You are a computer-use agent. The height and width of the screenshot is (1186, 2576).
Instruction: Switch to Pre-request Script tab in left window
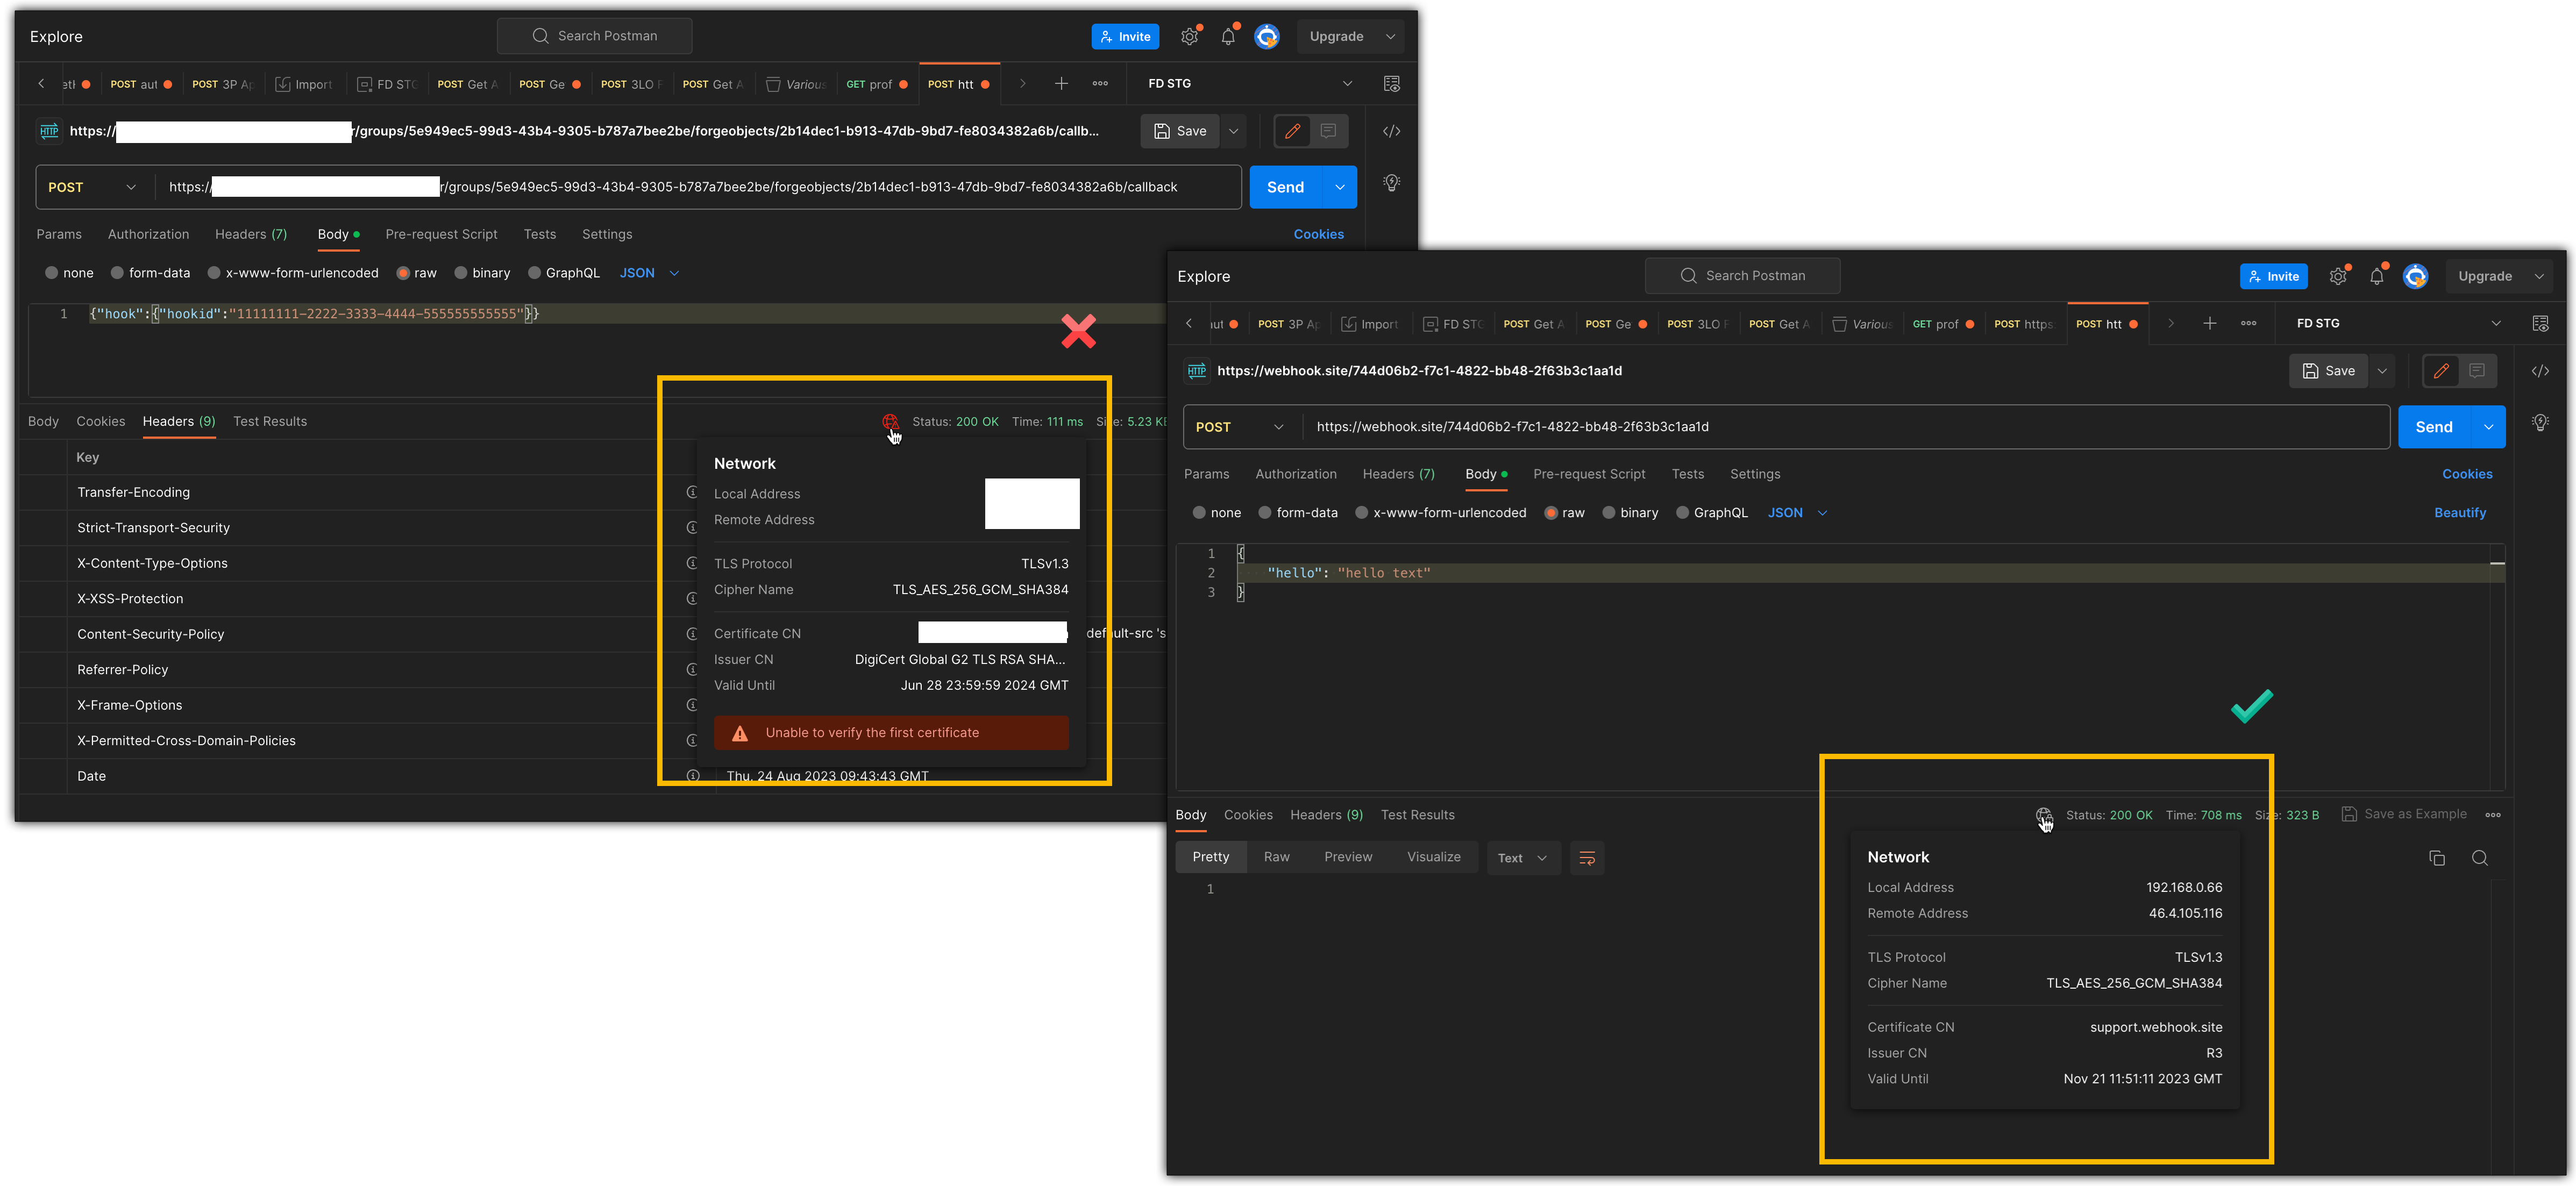click(441, 234)
